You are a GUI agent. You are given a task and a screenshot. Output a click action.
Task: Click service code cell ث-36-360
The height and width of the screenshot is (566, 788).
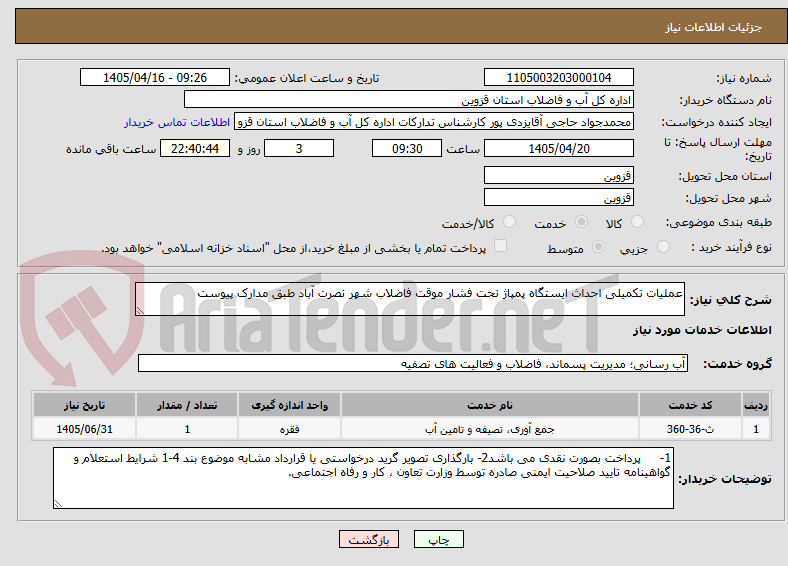click(x=690, y=429)
